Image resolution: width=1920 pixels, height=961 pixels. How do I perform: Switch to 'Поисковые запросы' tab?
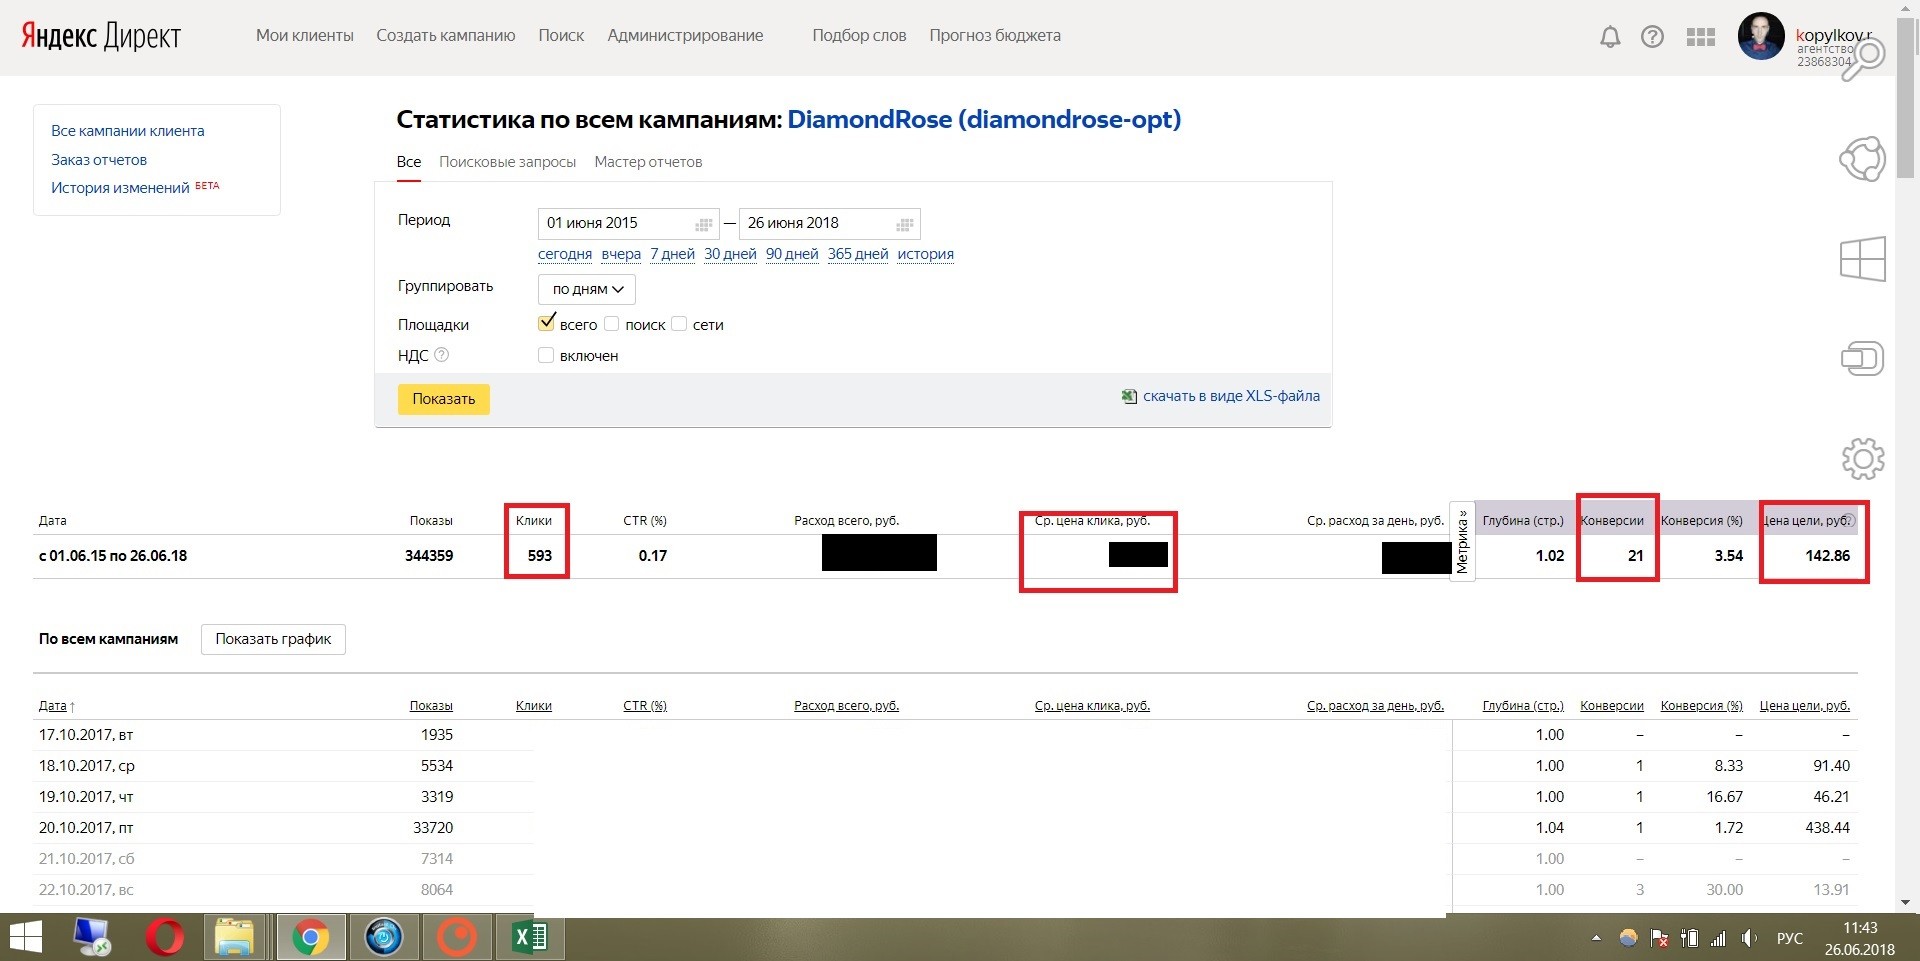coord(507,162)
